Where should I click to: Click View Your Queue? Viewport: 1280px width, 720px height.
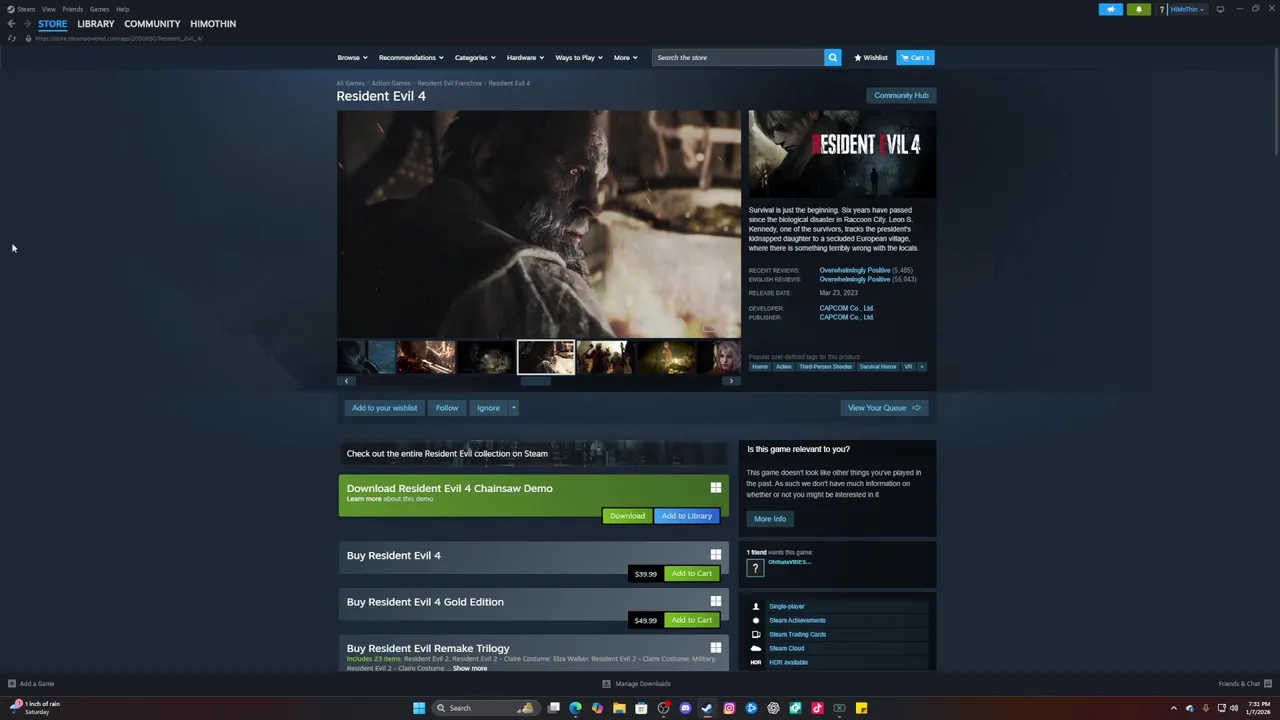(x=884, y=408)
